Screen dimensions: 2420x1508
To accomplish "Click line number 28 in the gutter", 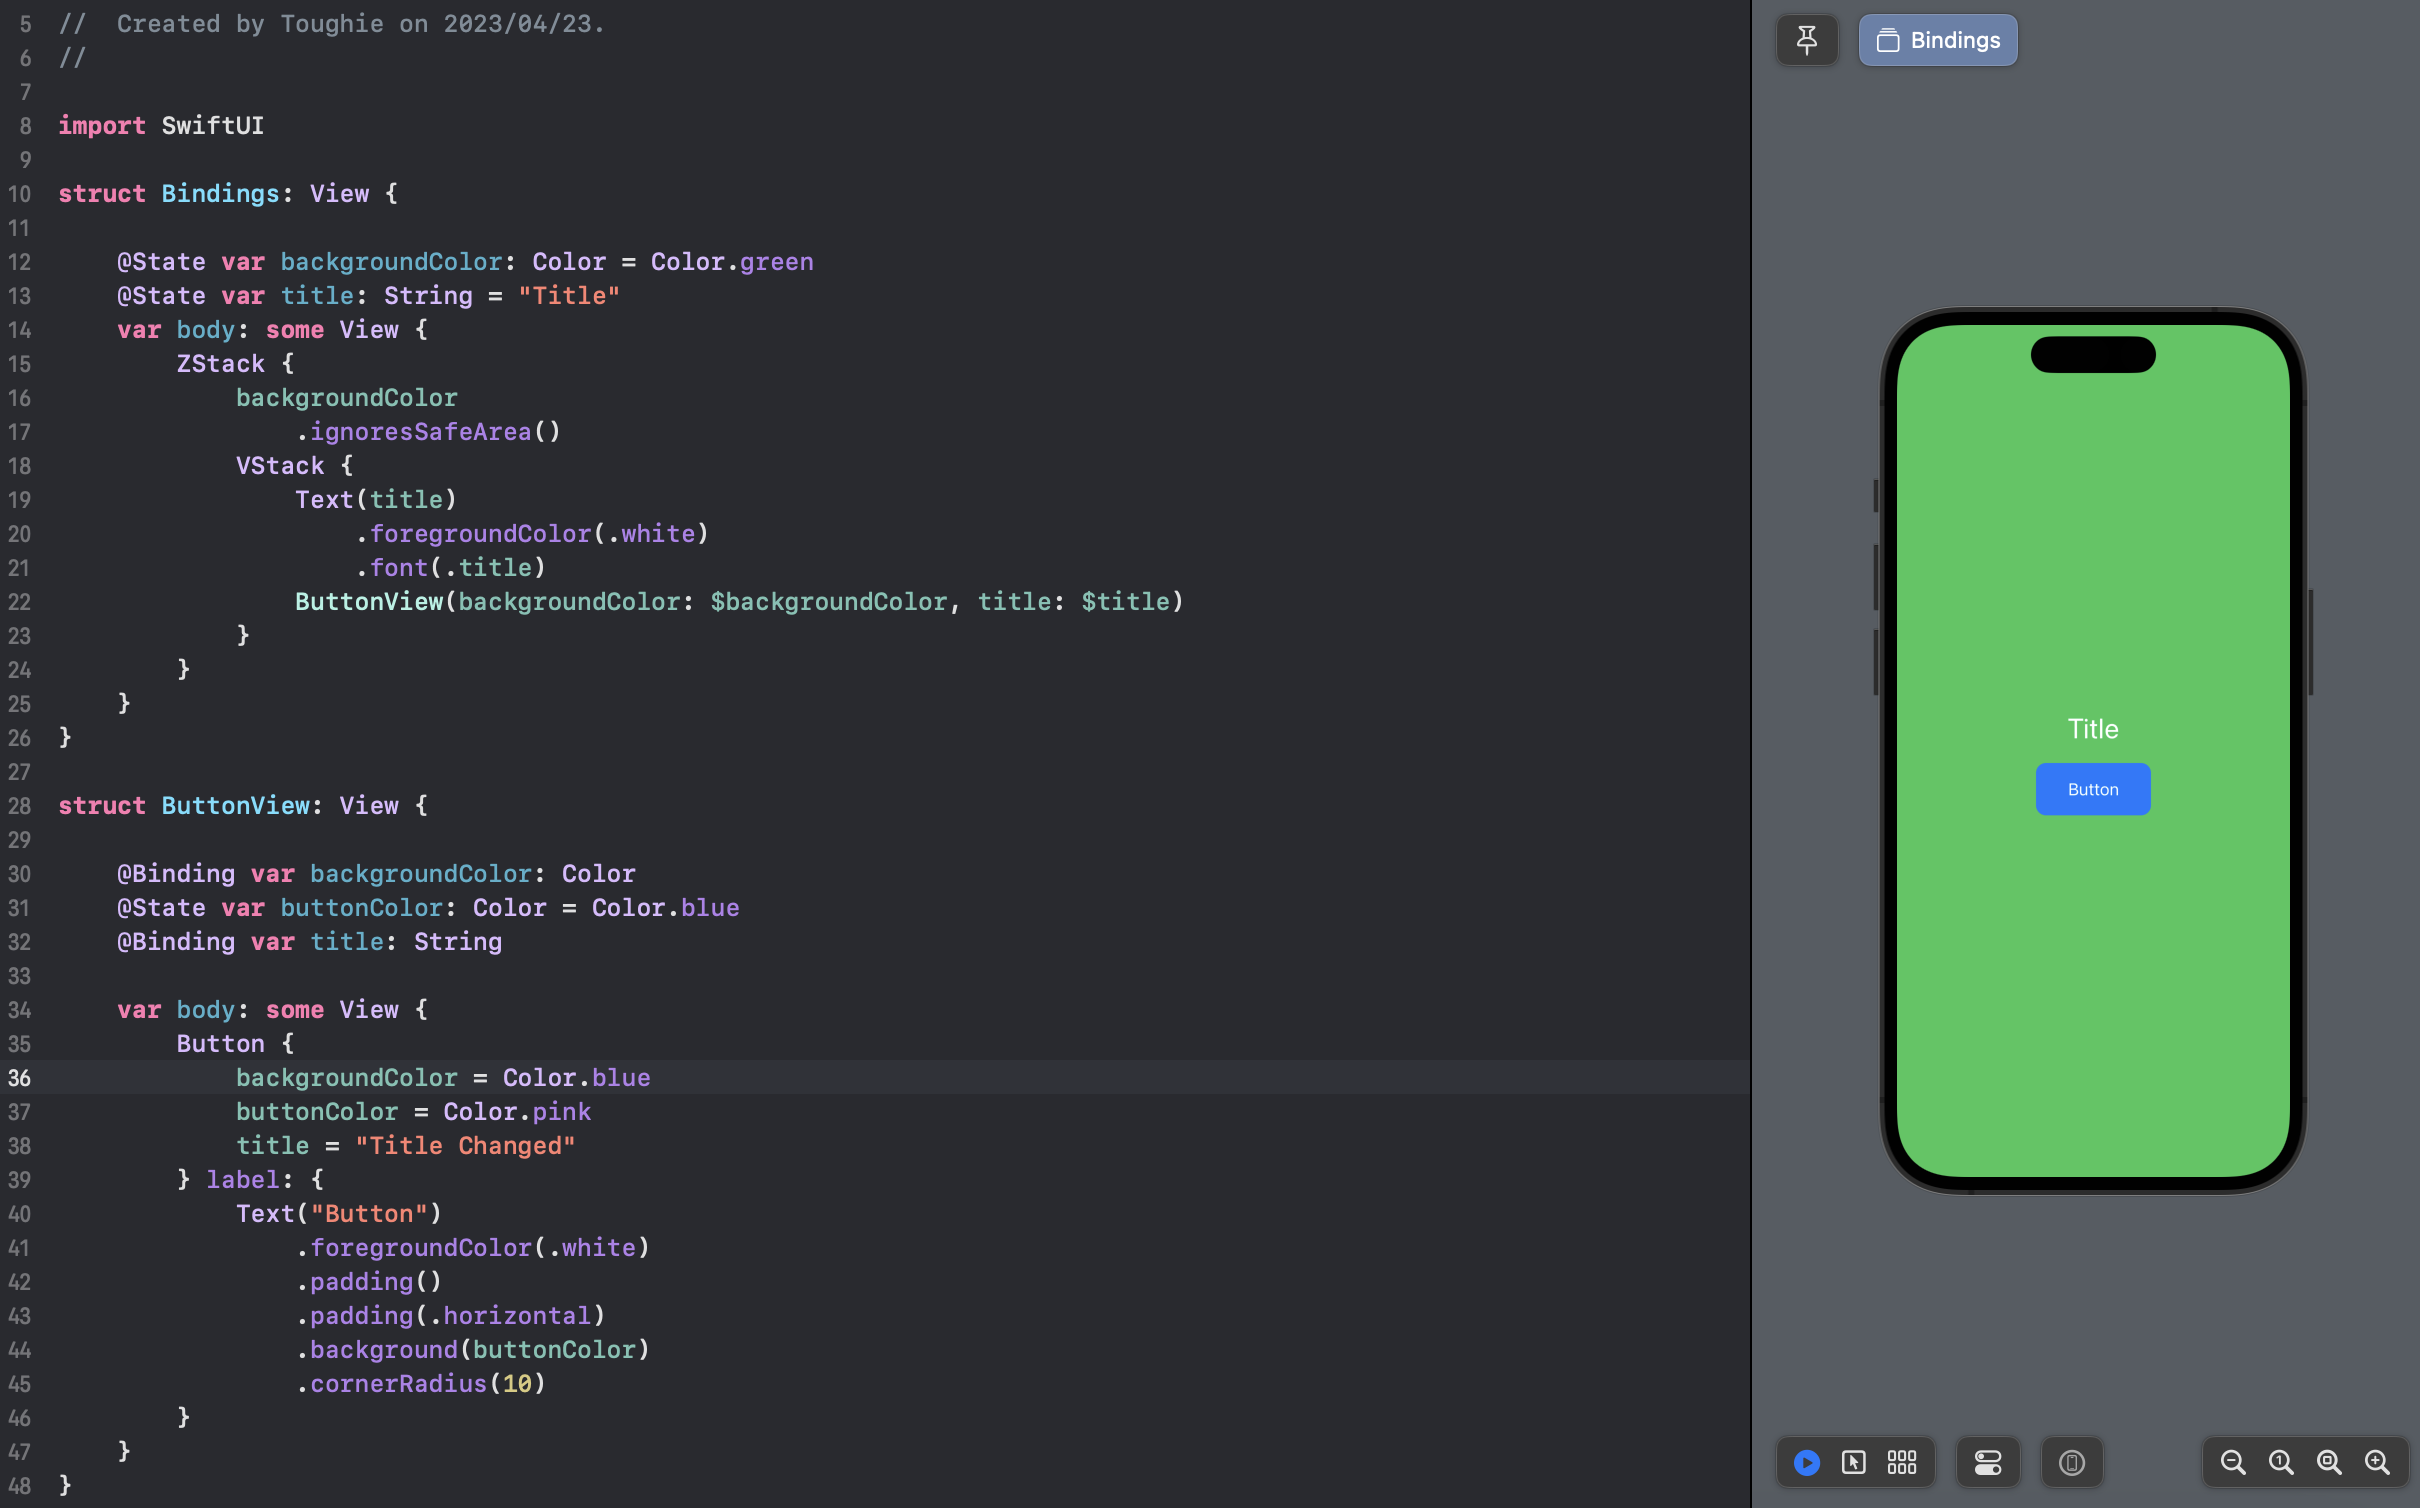I will 20,806.
